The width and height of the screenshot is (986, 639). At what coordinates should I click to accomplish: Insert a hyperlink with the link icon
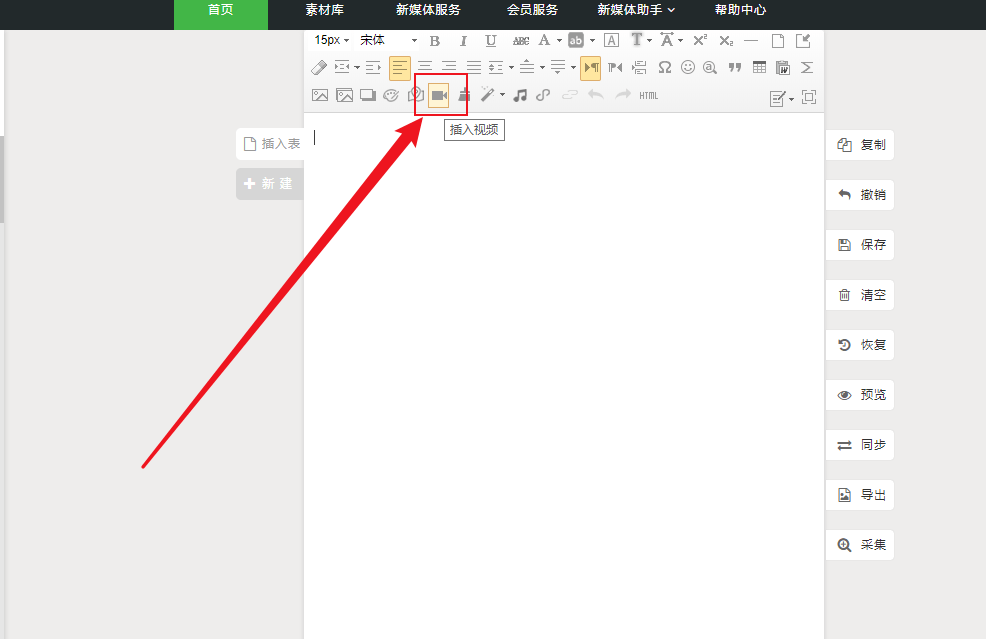coord(543,95)
